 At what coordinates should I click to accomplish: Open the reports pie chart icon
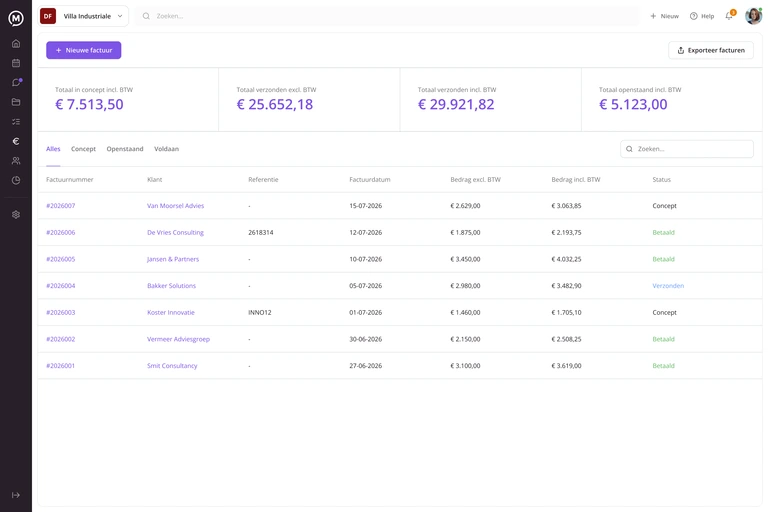(16, 180)
